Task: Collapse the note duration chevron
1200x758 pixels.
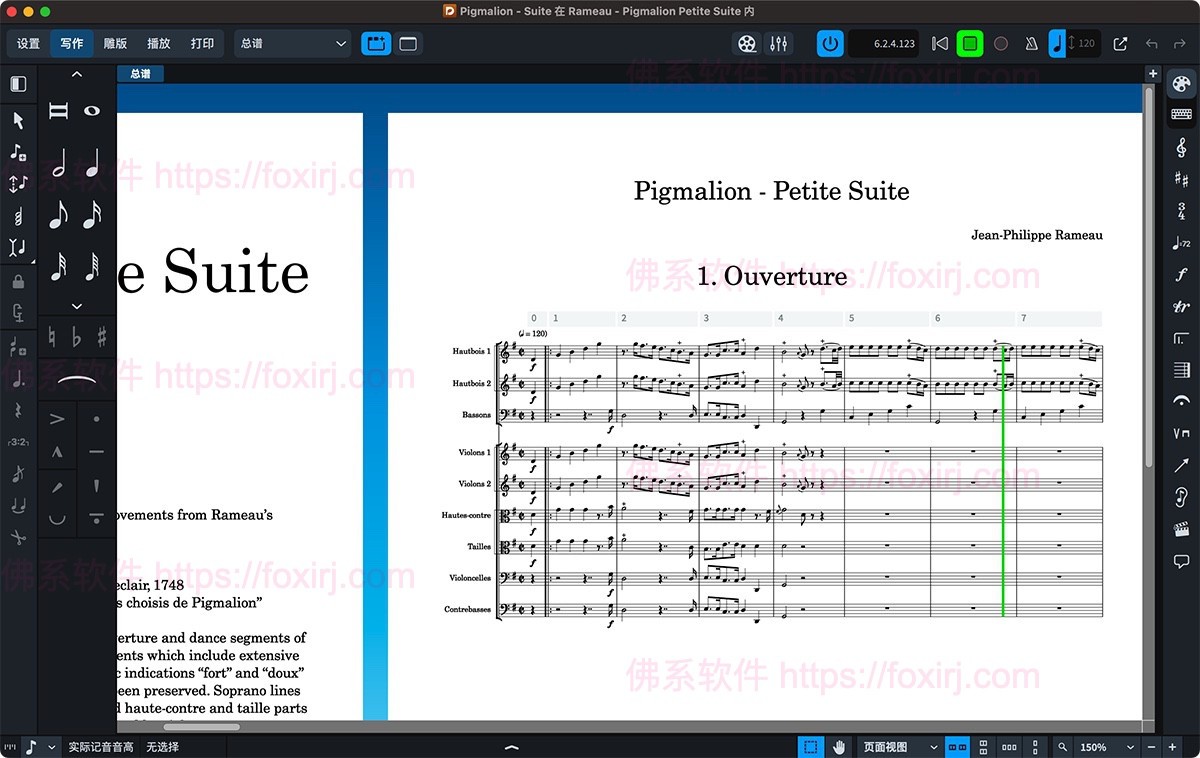Action: point(77,73)
